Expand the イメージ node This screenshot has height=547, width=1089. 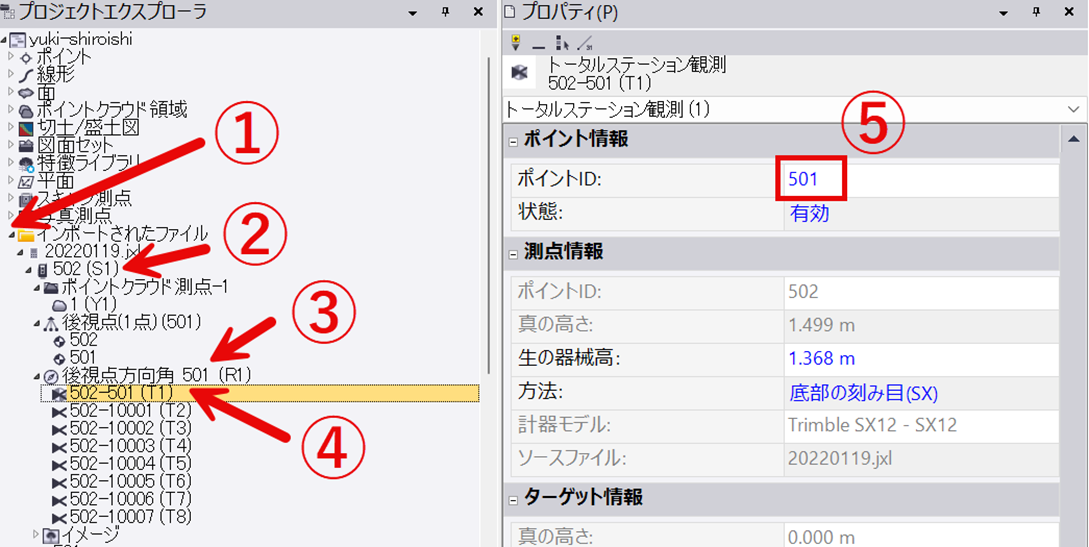click(37, 534)
